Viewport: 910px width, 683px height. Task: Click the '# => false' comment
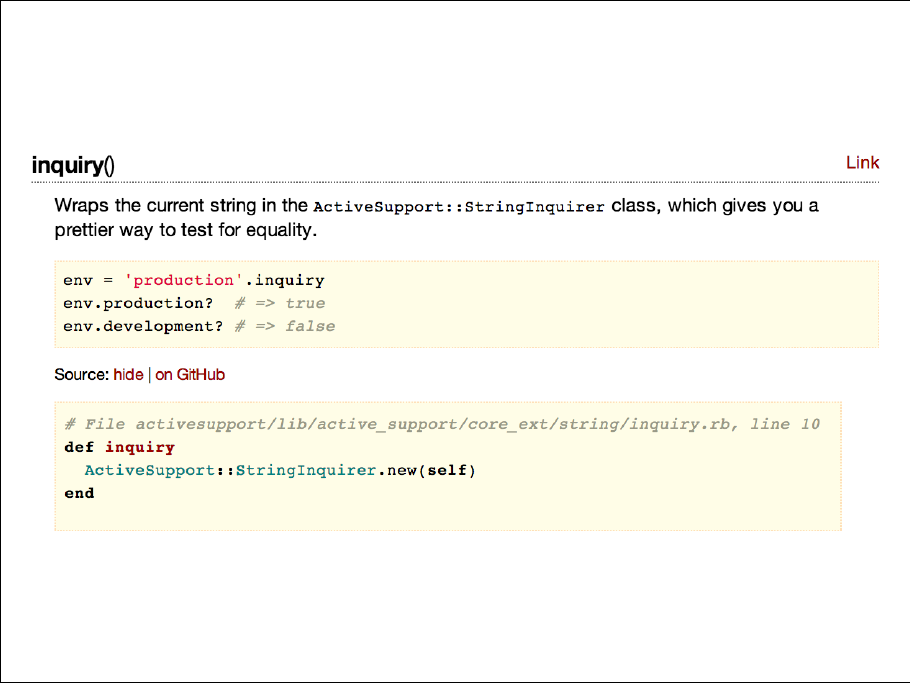pos(285,326)
